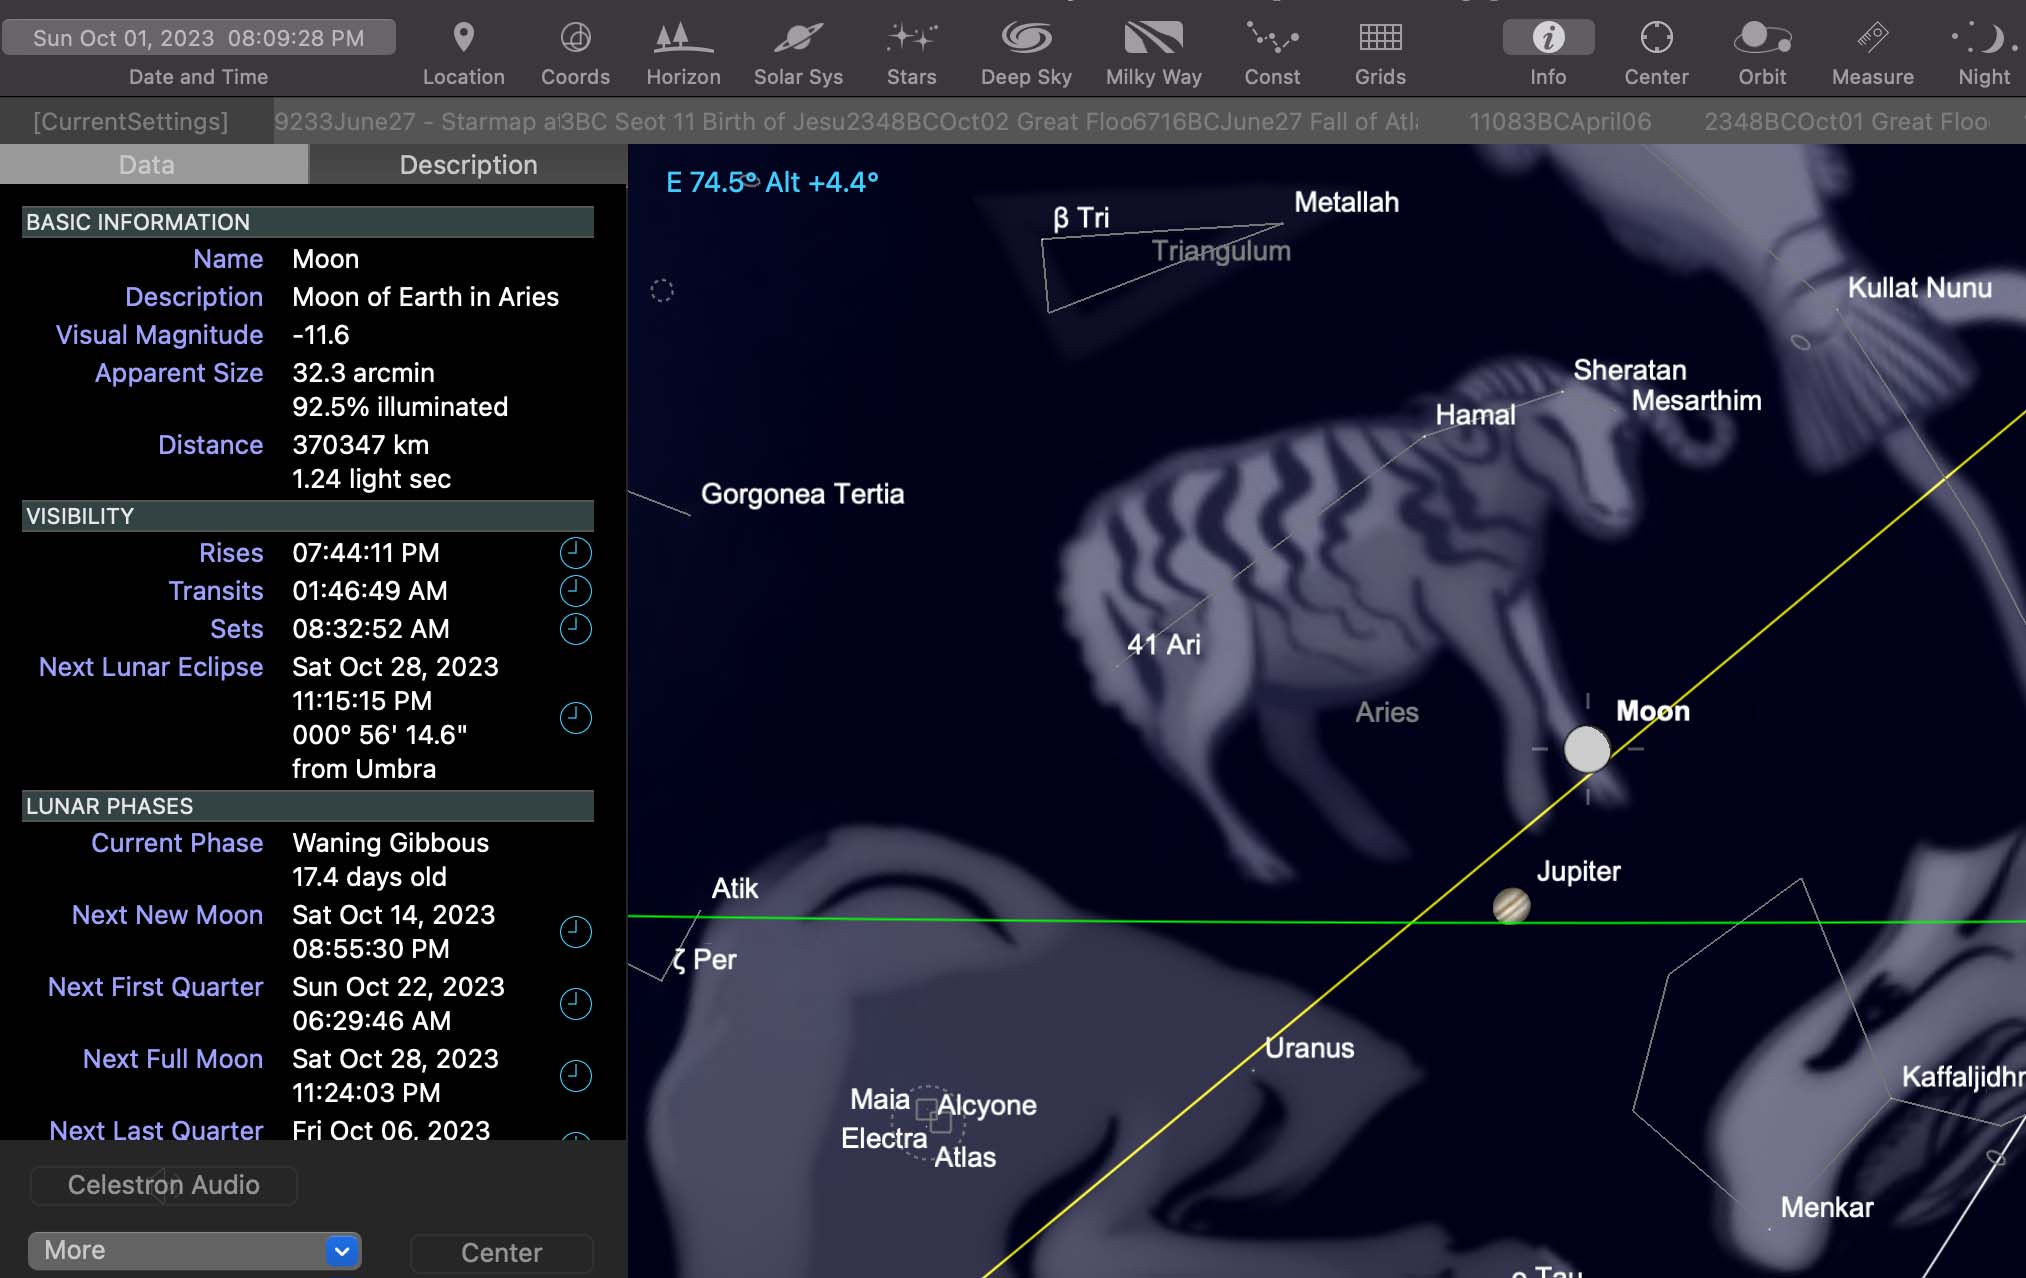Click the Hamal star label
The image size is (2026, 1278).
pos(1475,414)
